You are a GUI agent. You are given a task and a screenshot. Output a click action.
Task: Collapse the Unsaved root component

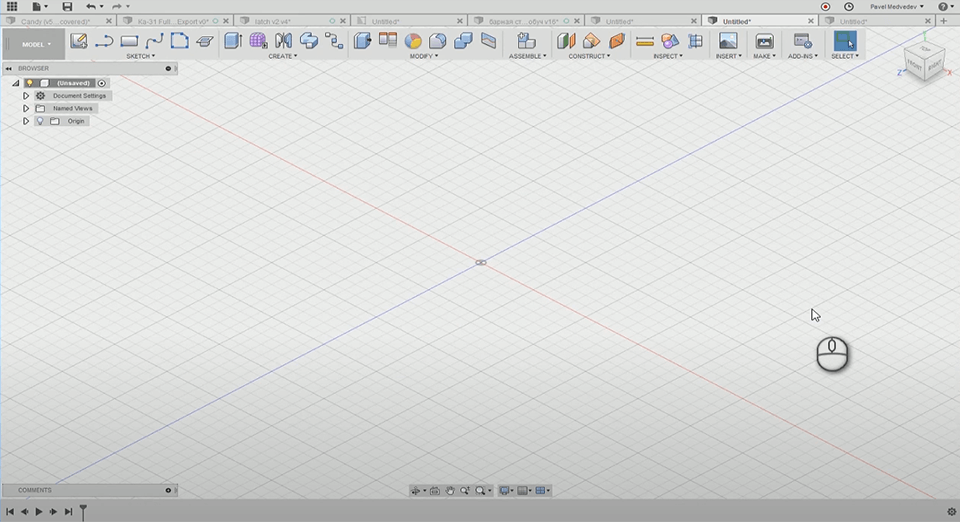tap(16, 83)
